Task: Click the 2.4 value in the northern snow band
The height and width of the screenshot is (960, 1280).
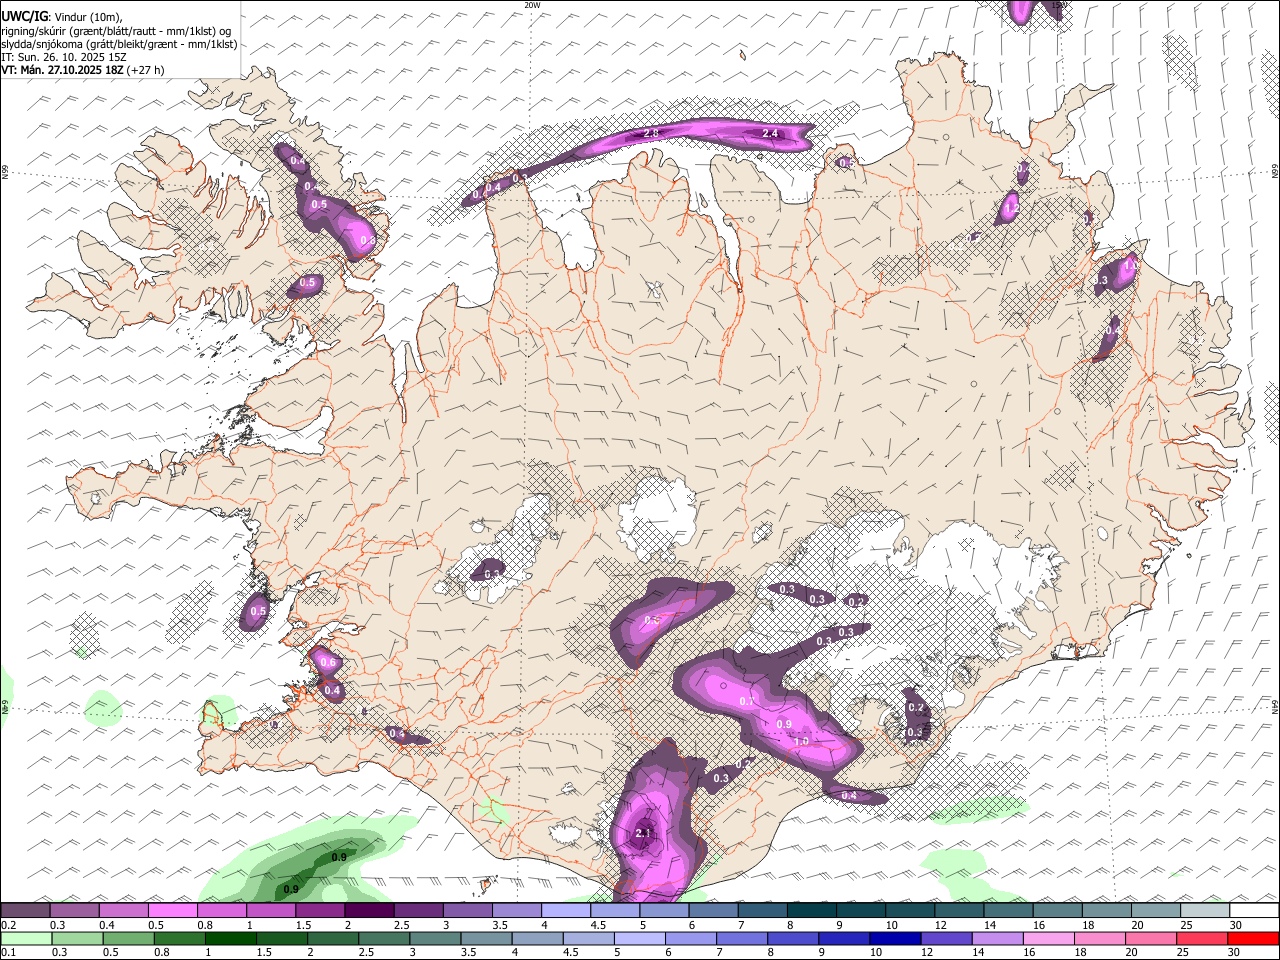Action: (x=770, y=133)
